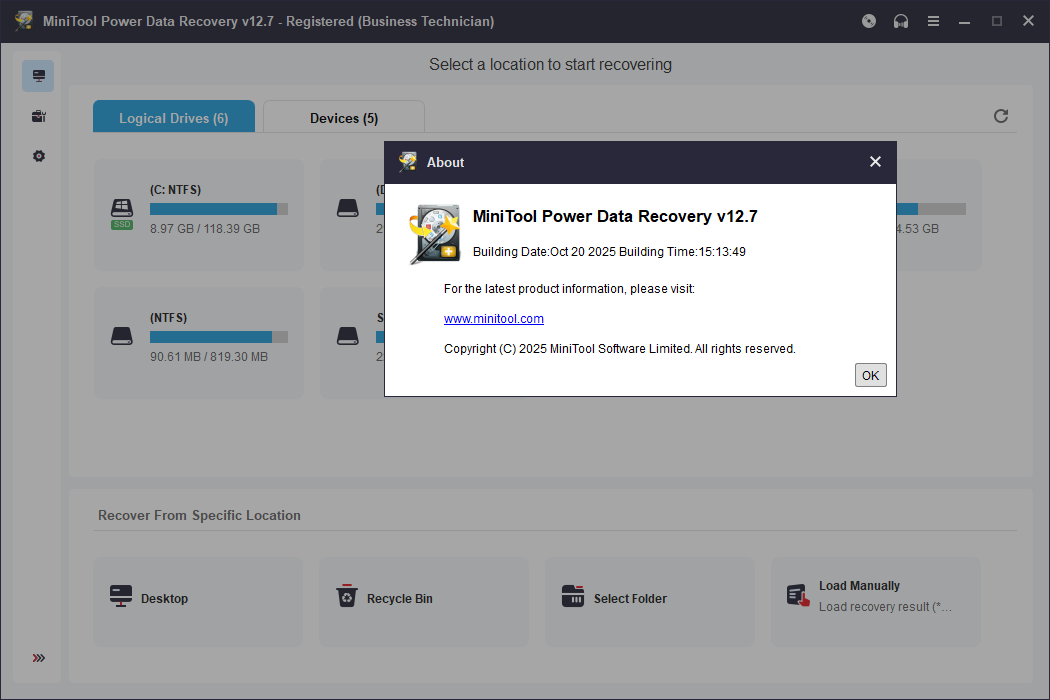Image resolution: width=1050 pixels, height=700 pixels.
Task: Open the hamburger menu in title bar
Action: tap(933, 21)
